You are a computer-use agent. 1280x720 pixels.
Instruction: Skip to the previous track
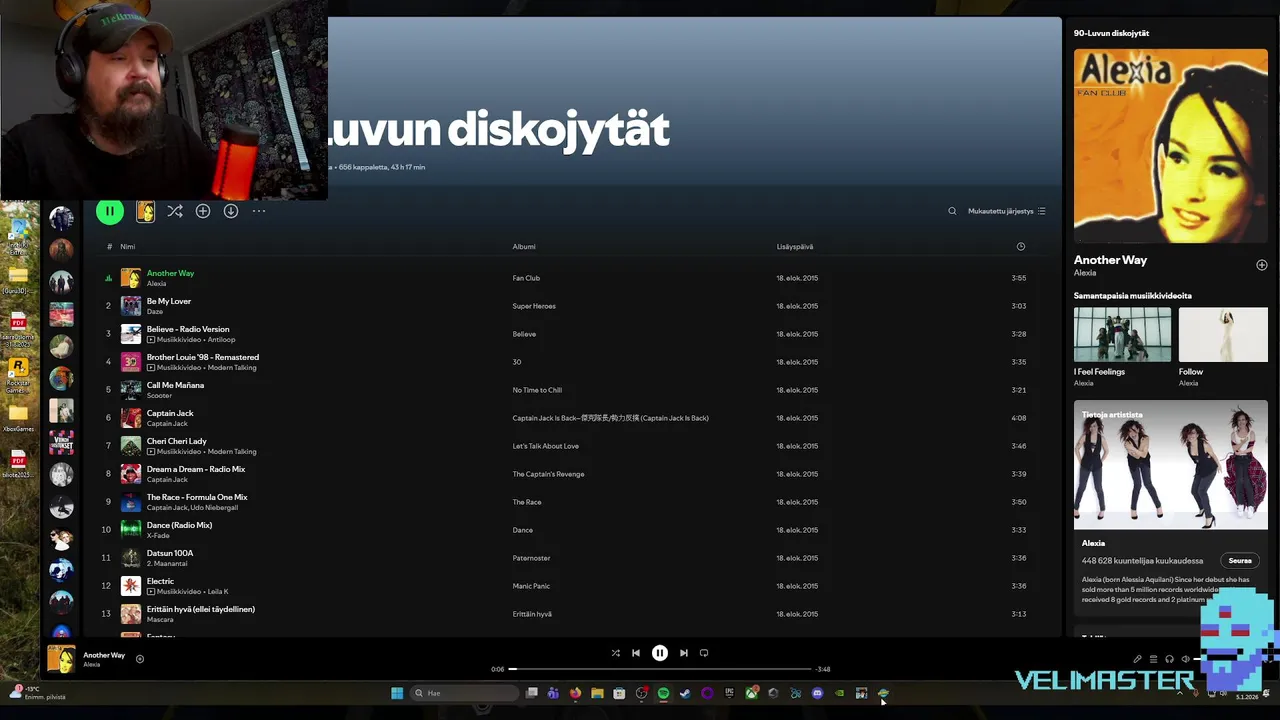point(636,653)
